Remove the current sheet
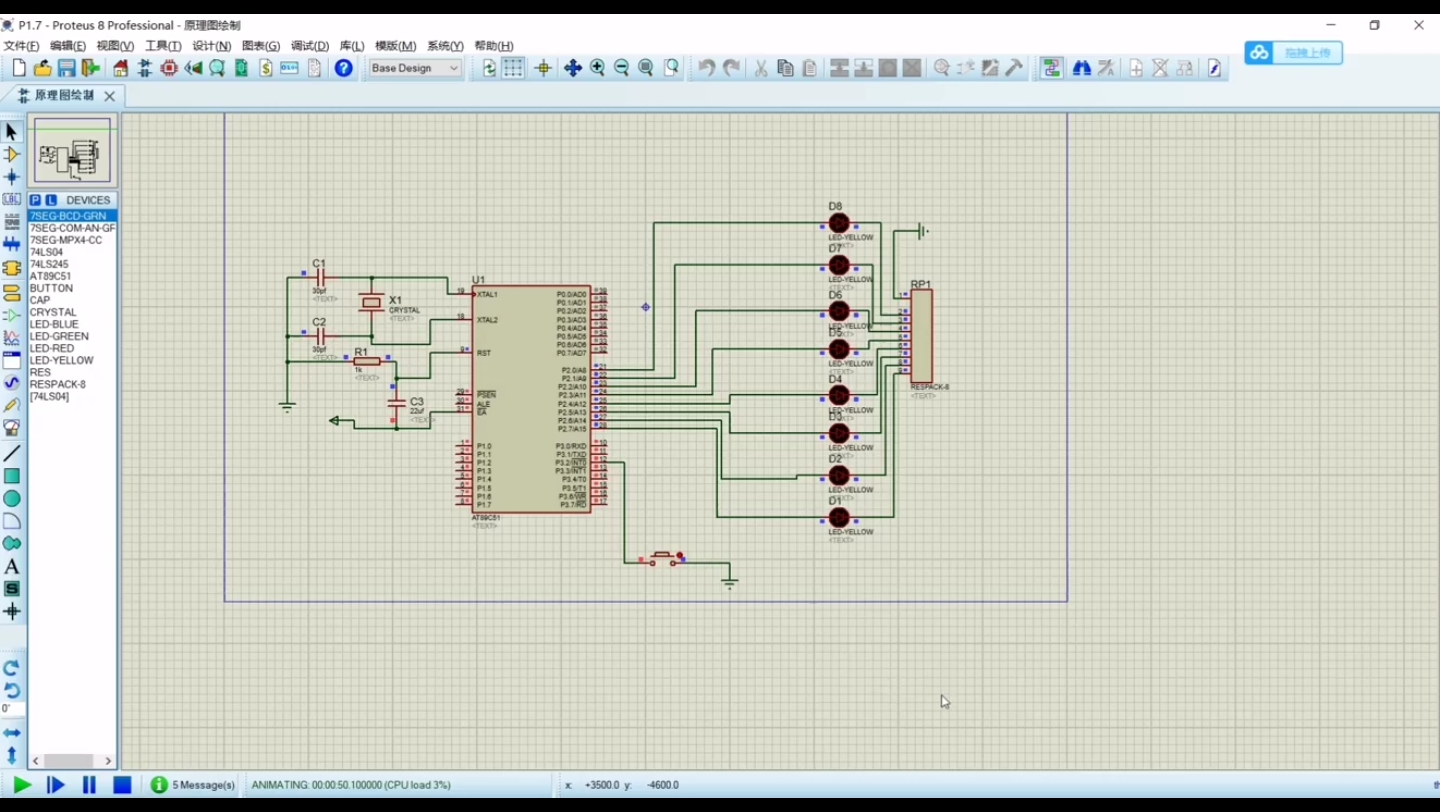The image size is (1440, 812). (1160, 68)
